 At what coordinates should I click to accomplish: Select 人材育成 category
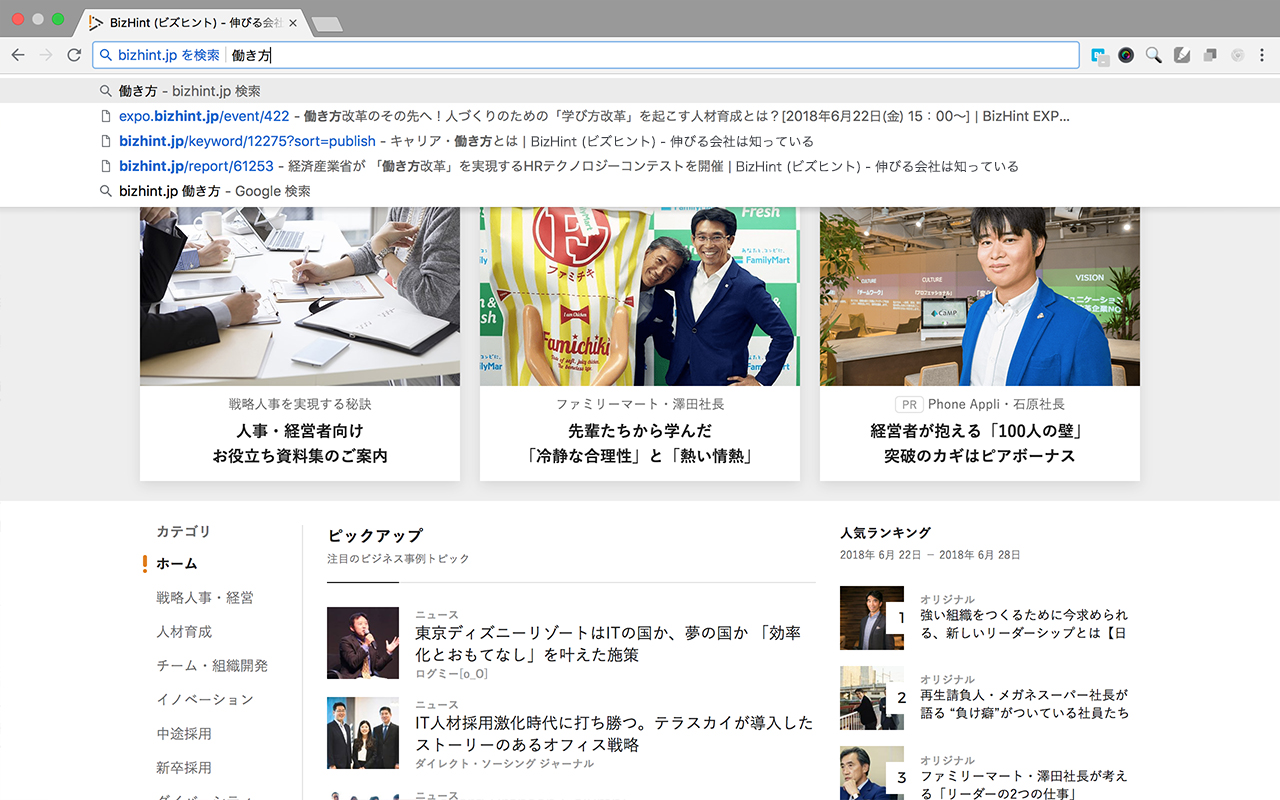(x=184, y=632)
